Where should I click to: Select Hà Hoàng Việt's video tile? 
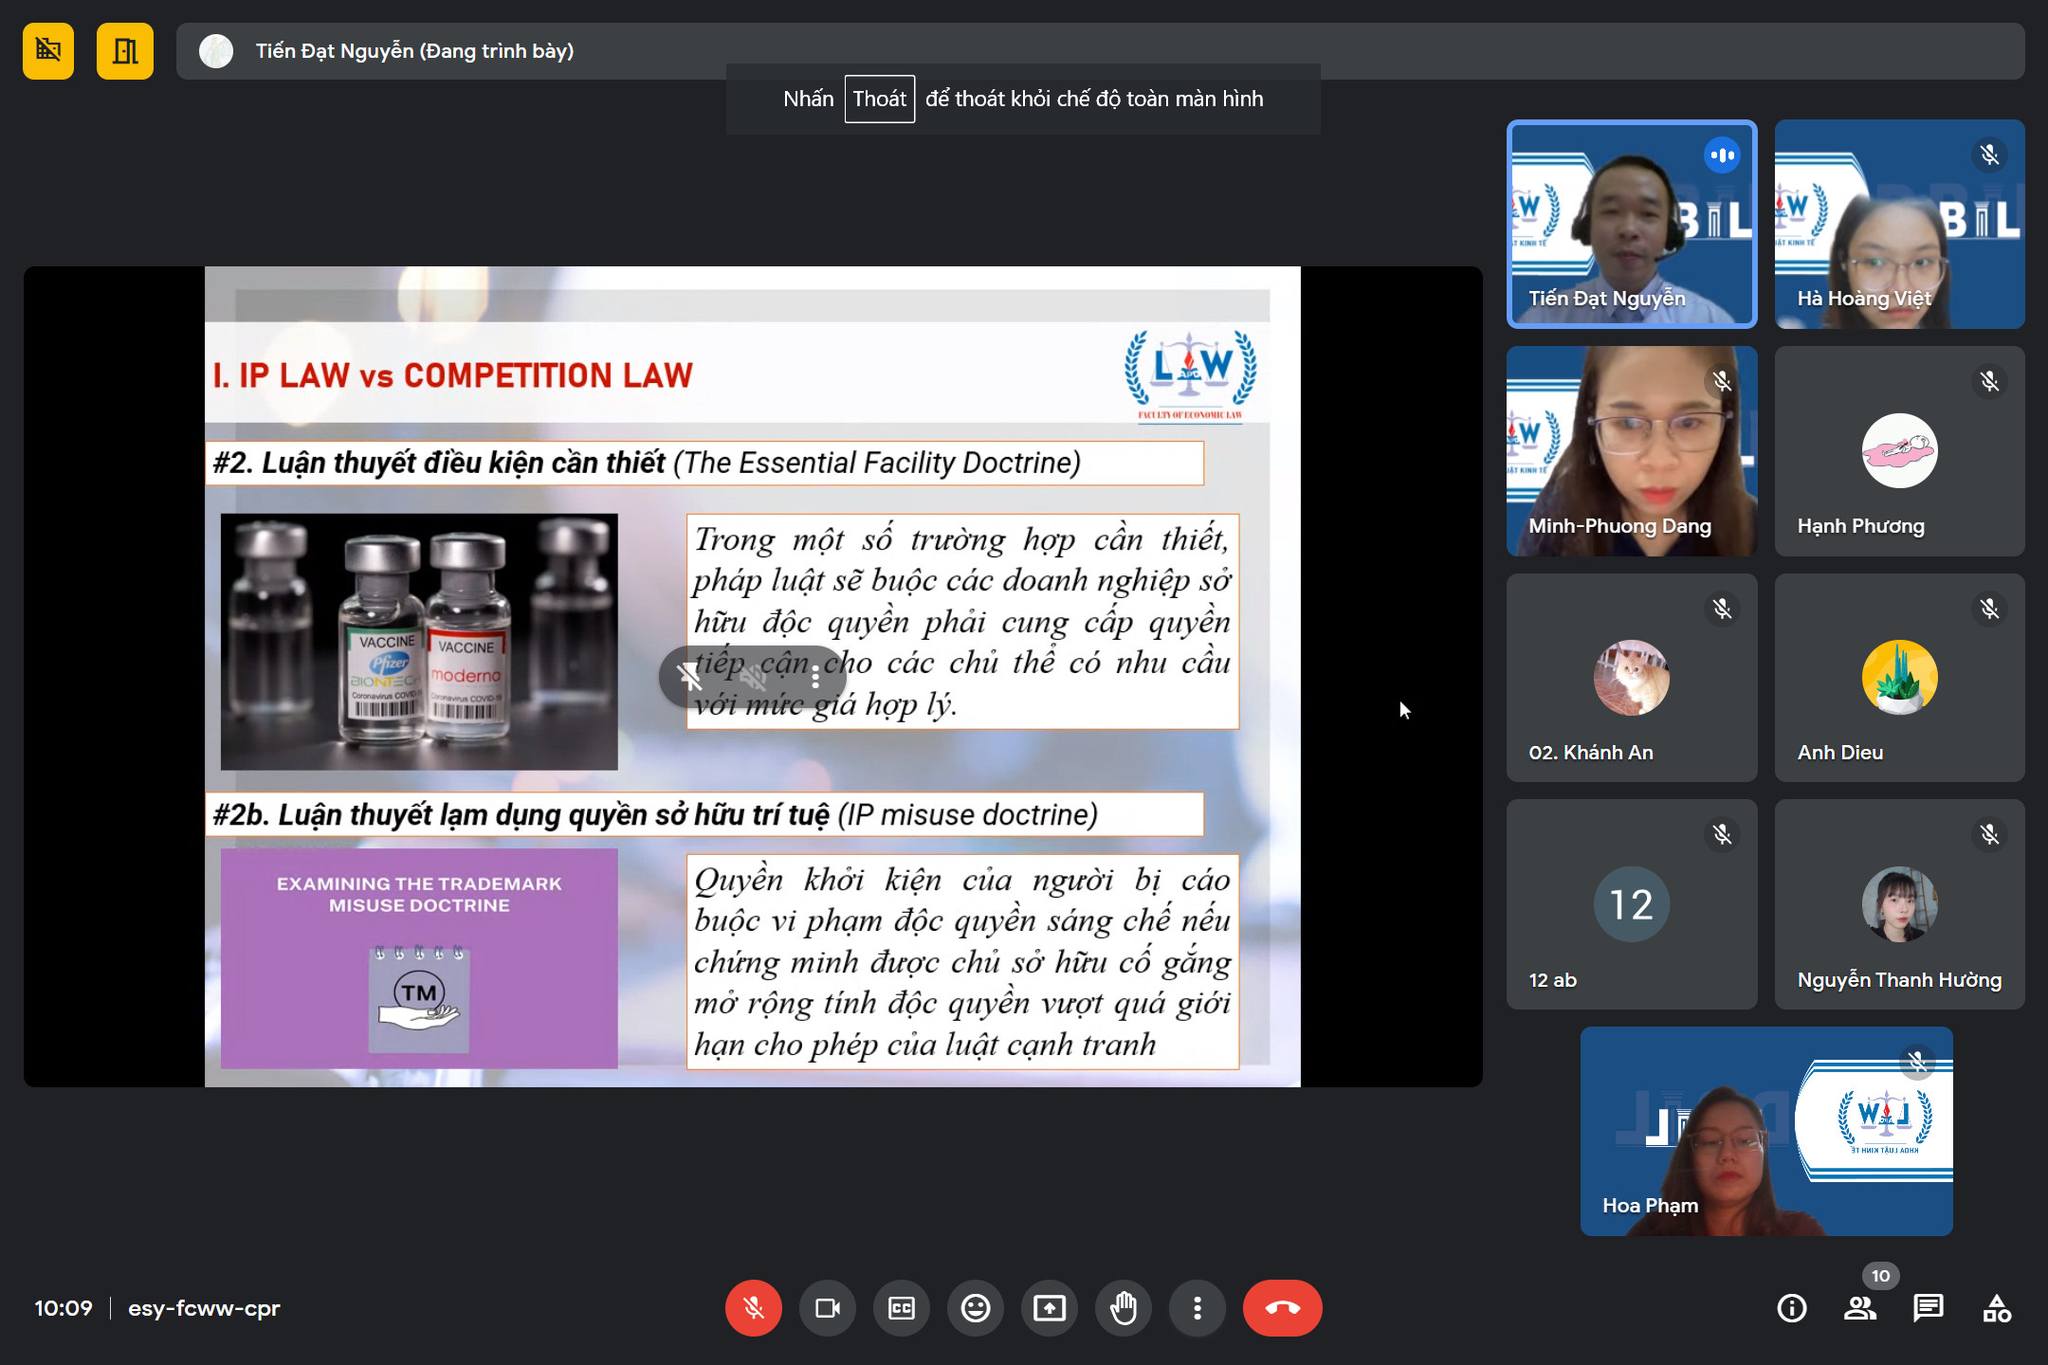point(1898,224)
